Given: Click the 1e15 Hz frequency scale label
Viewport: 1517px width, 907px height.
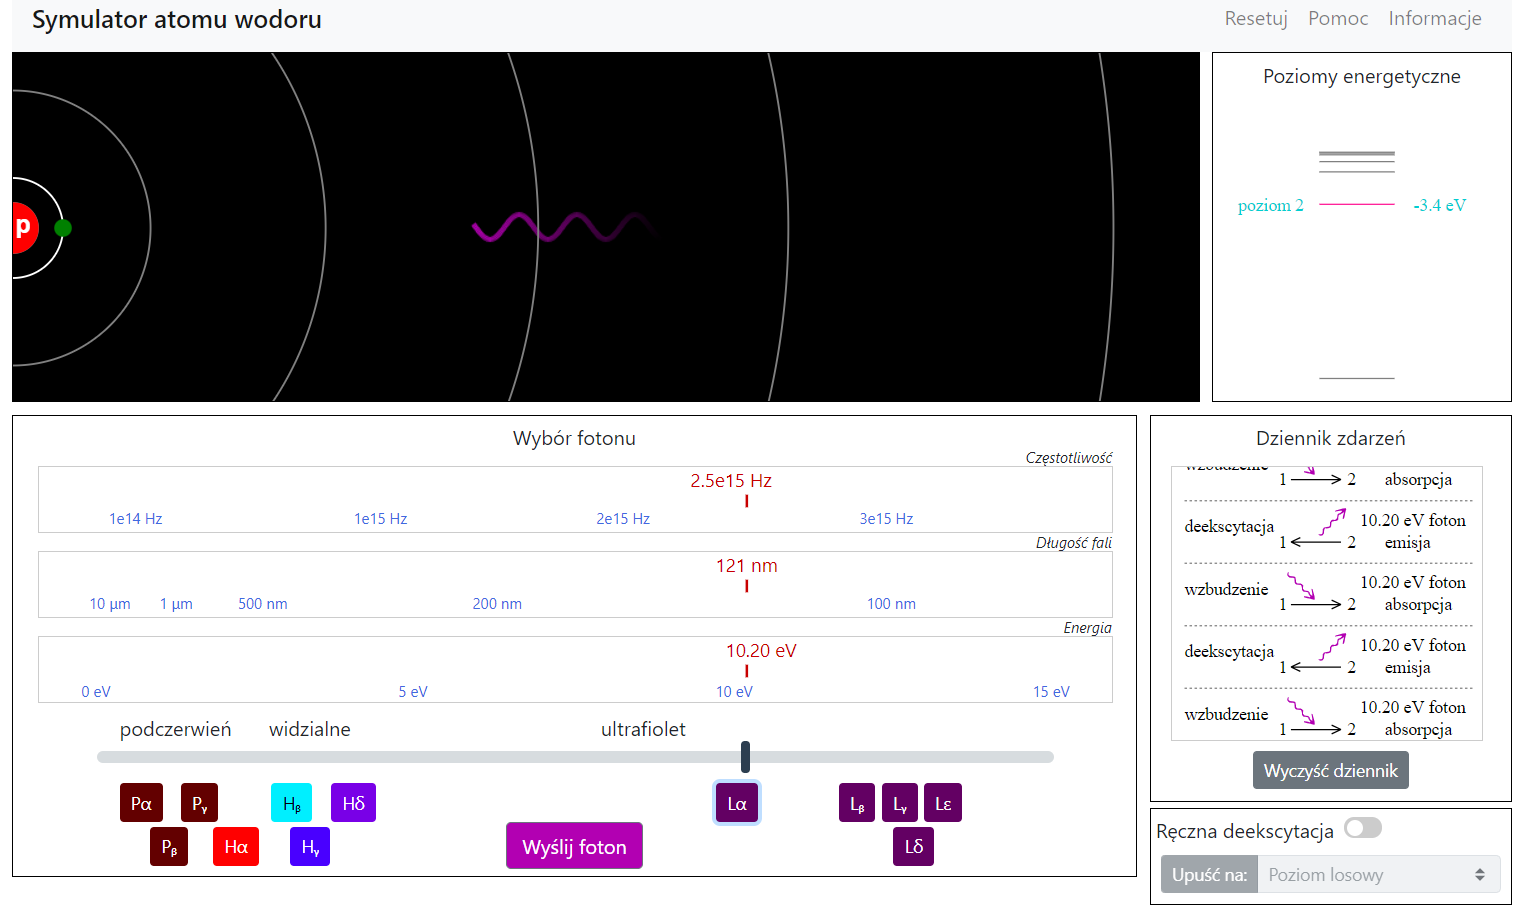Looking at the screenshot, I should point(380,519).
